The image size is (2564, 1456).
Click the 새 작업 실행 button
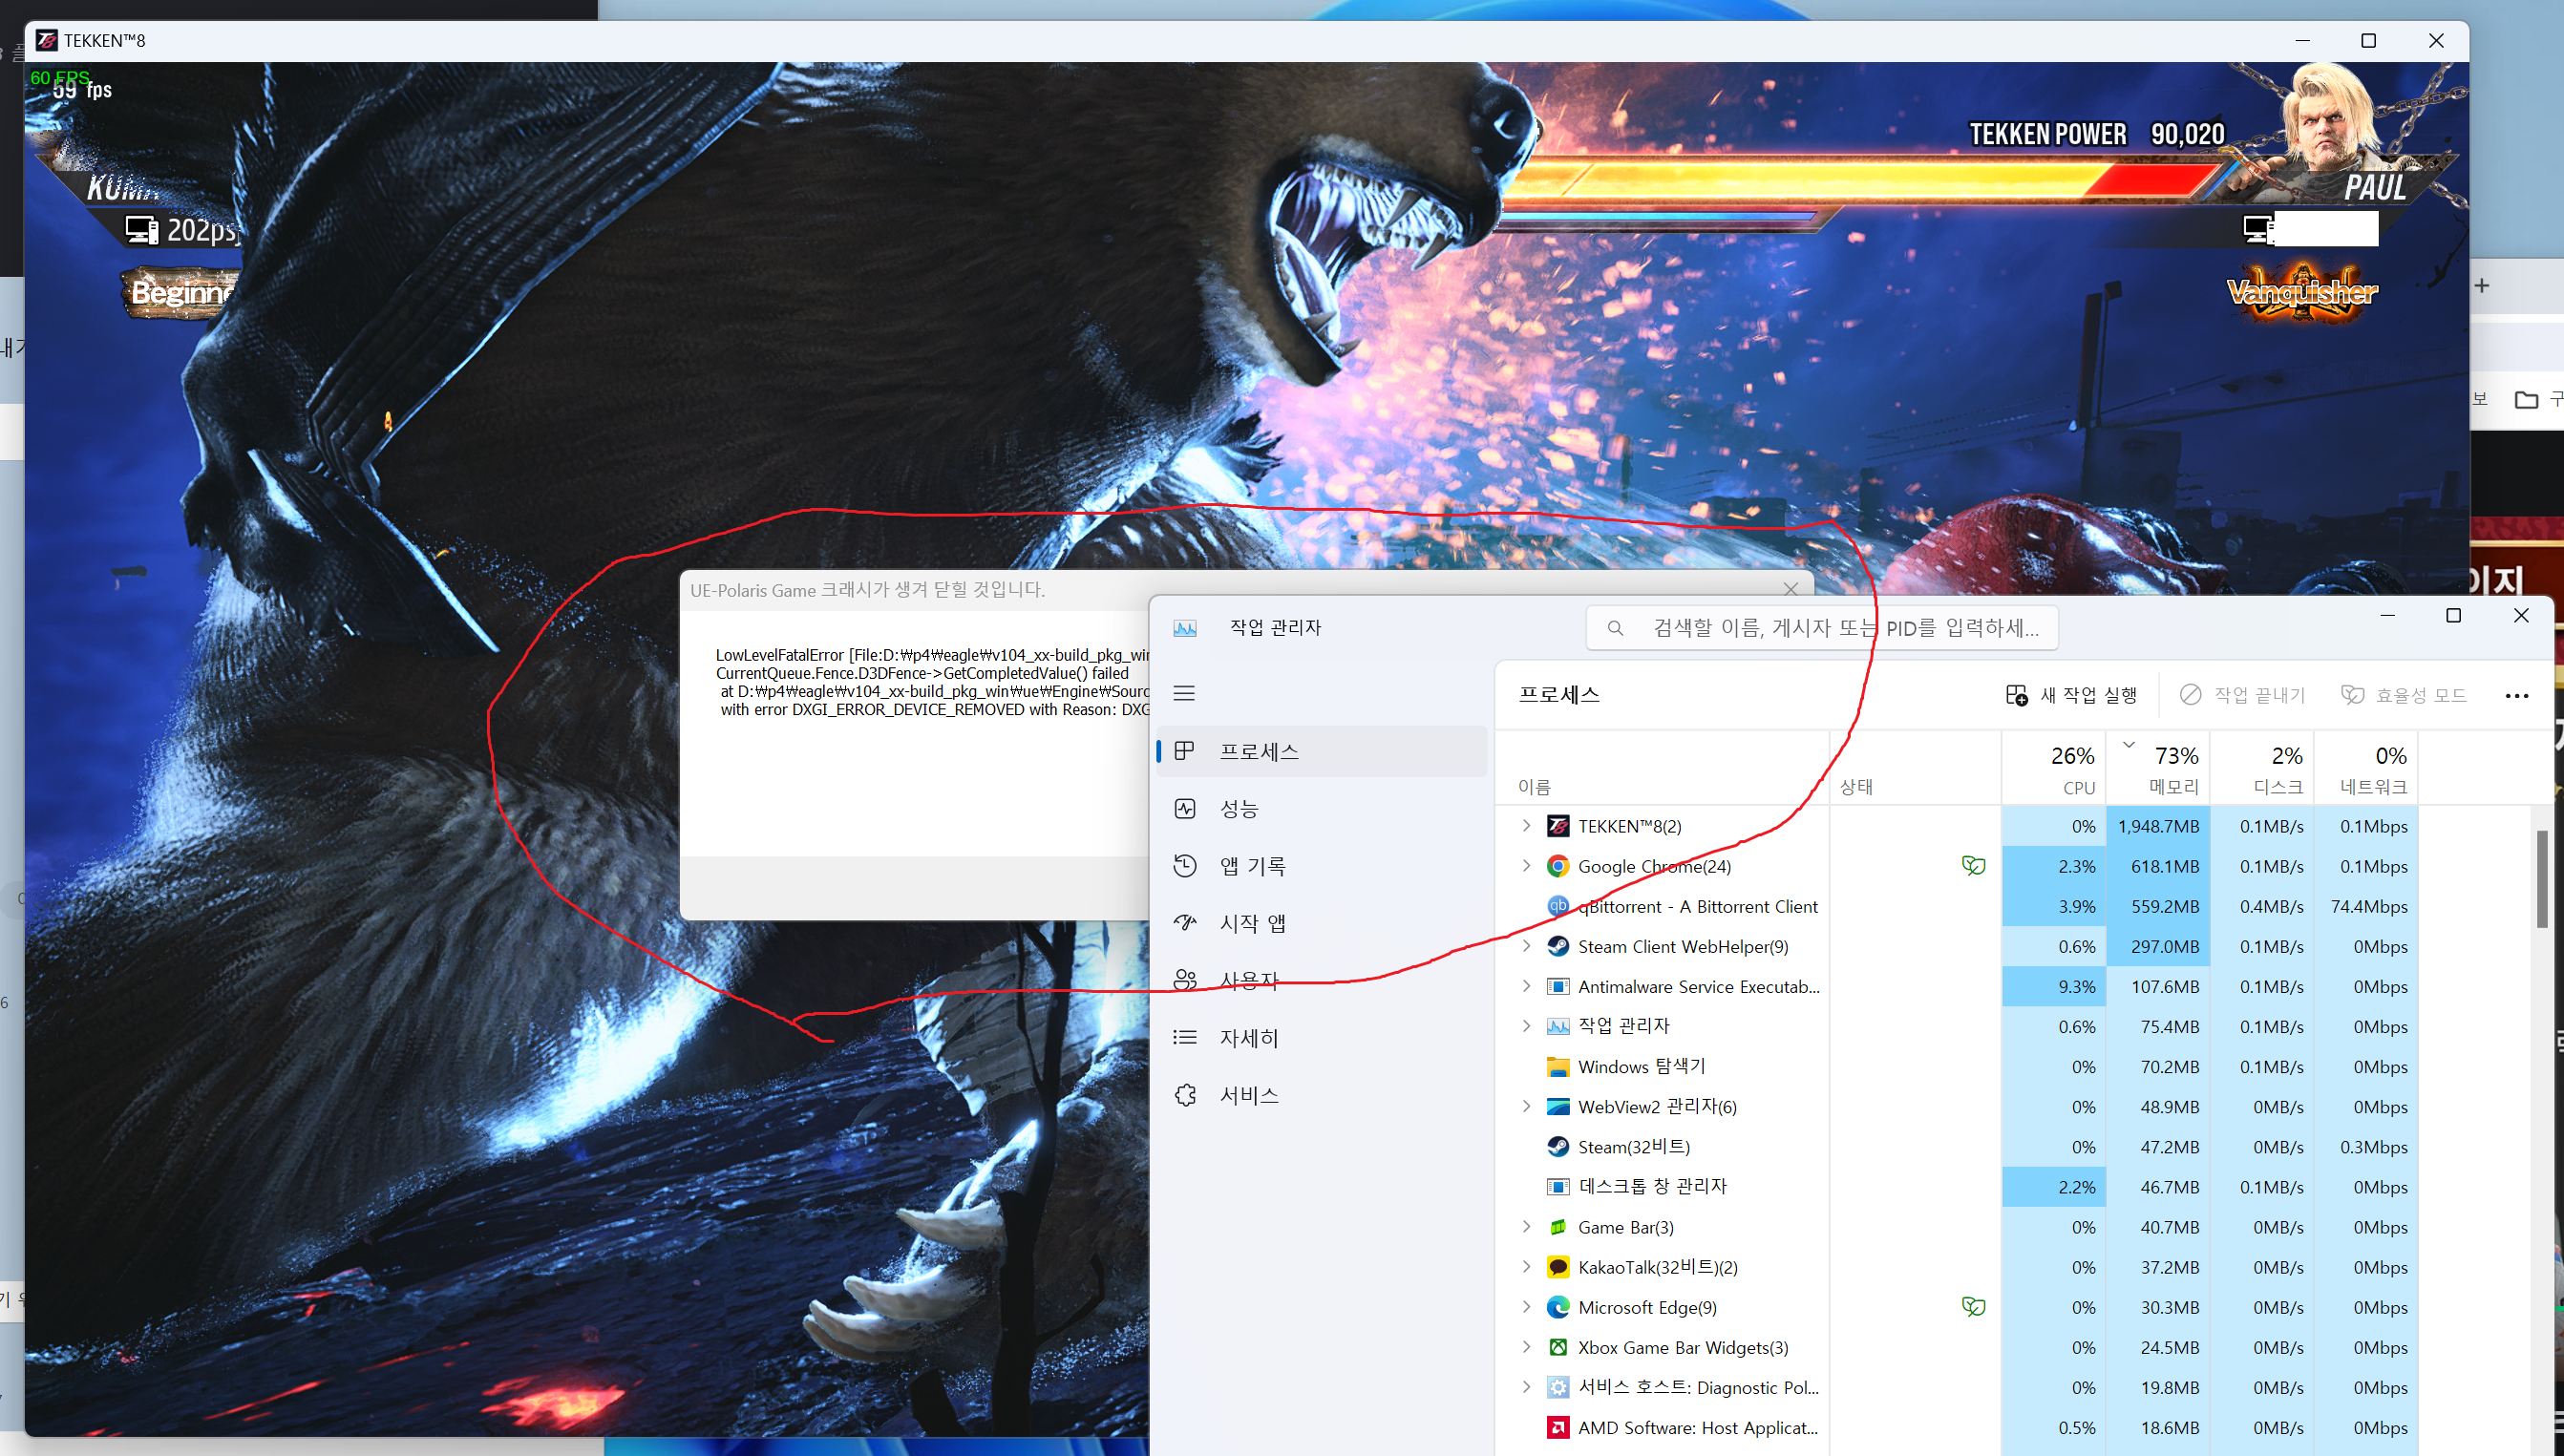tap(2071, 695)
